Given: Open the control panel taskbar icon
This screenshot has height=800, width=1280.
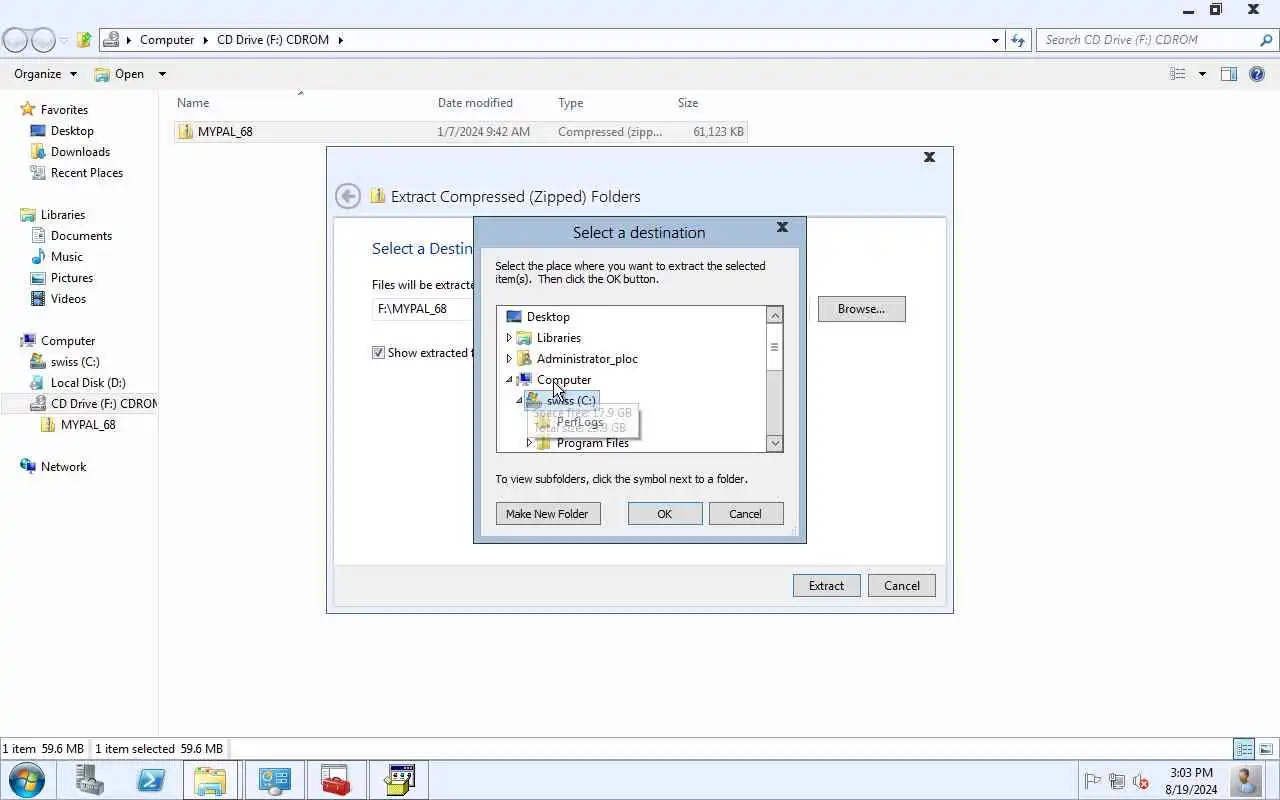Looking at the screenshot, I should [x=274, y=780].
